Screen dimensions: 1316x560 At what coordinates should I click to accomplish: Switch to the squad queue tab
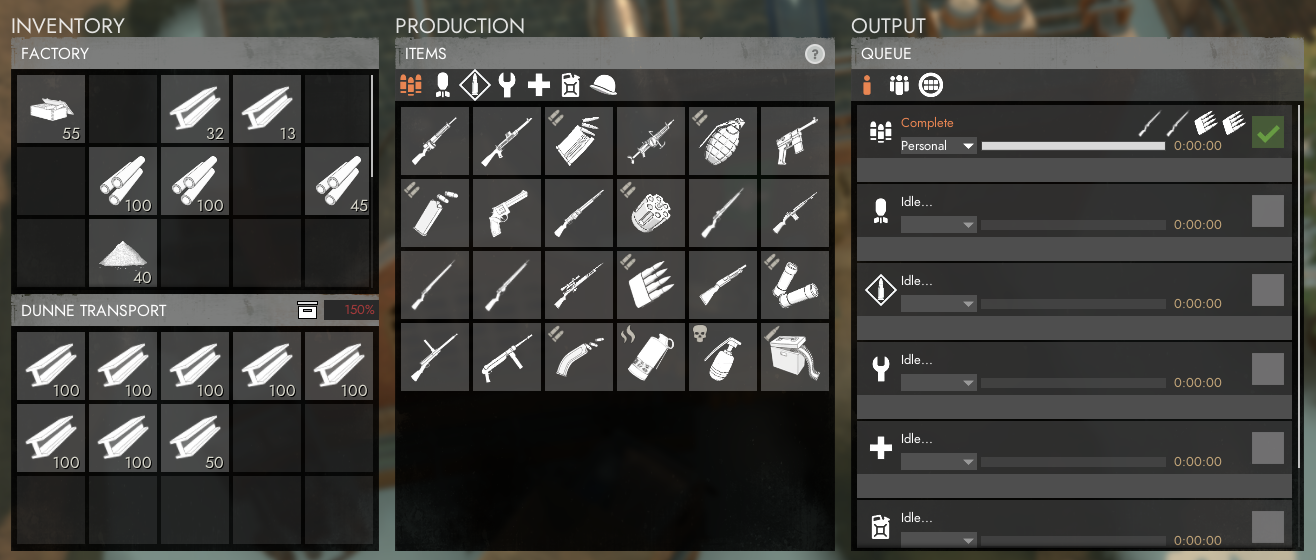point(898,85)
